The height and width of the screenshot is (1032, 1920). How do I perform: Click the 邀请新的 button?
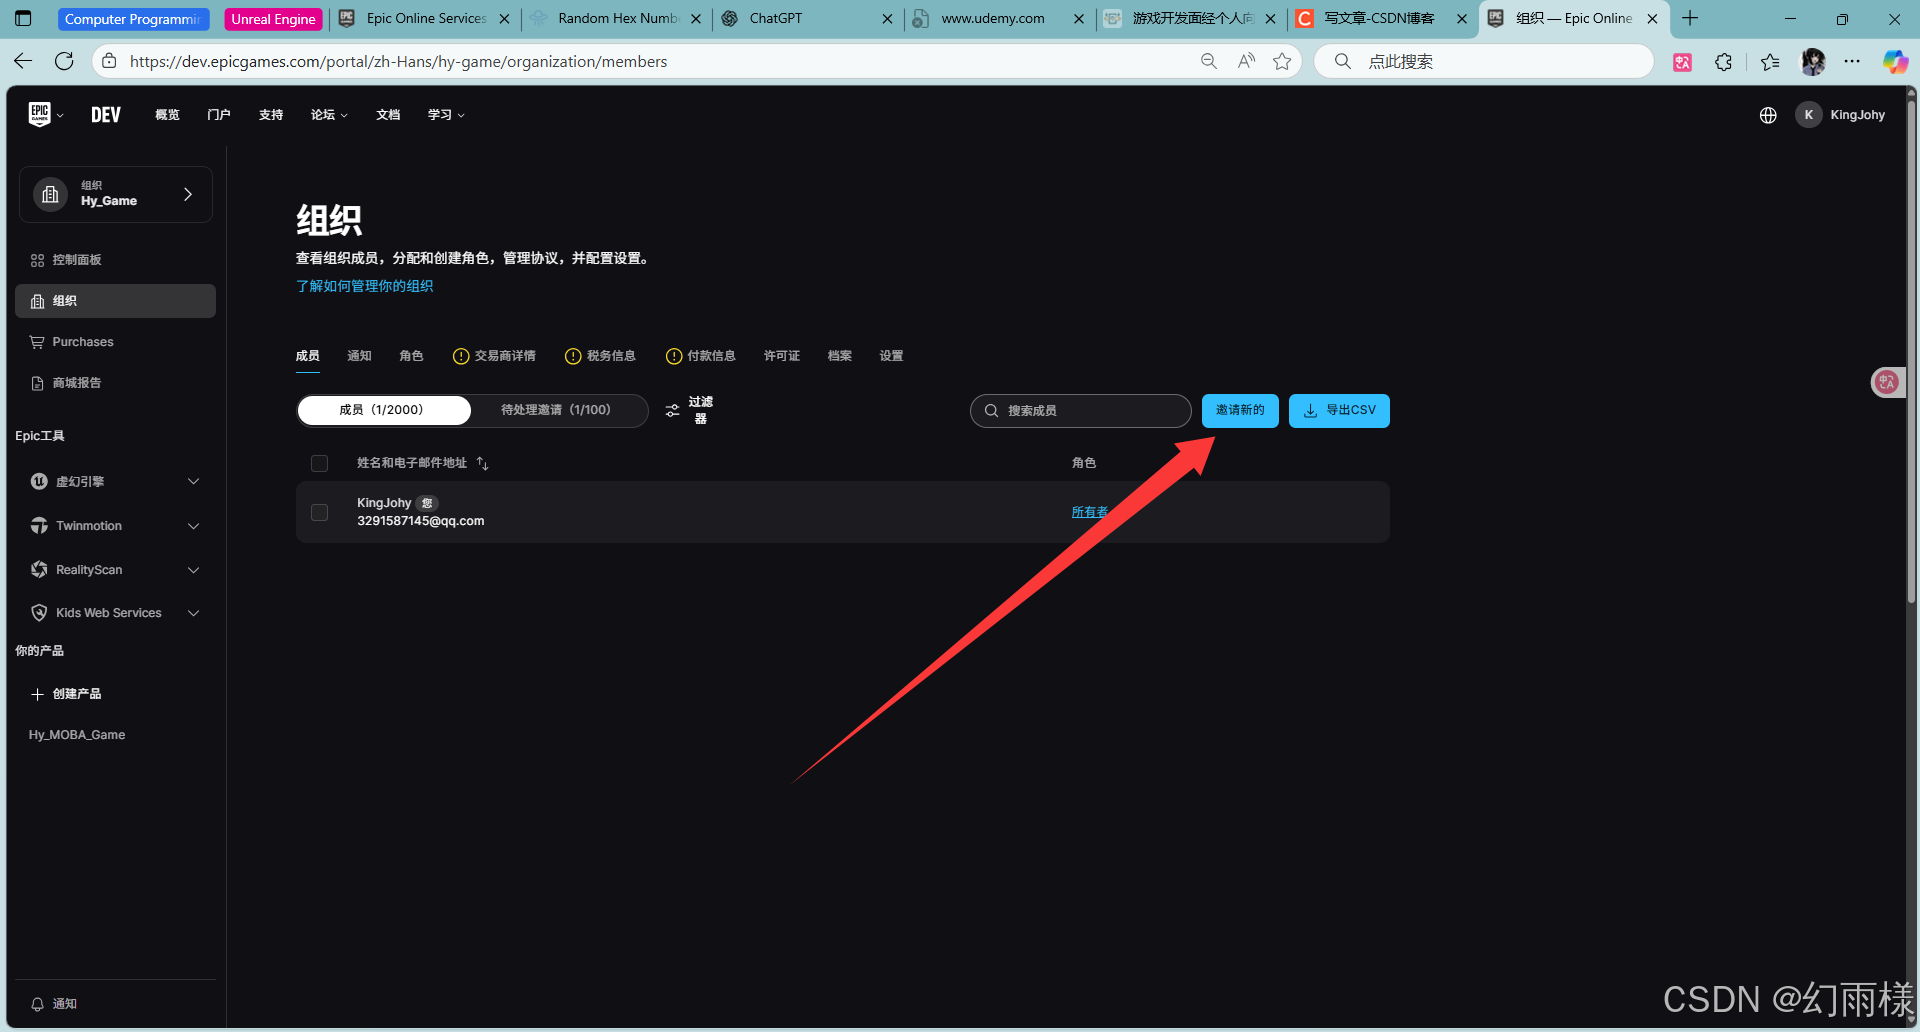point(1240,411)
